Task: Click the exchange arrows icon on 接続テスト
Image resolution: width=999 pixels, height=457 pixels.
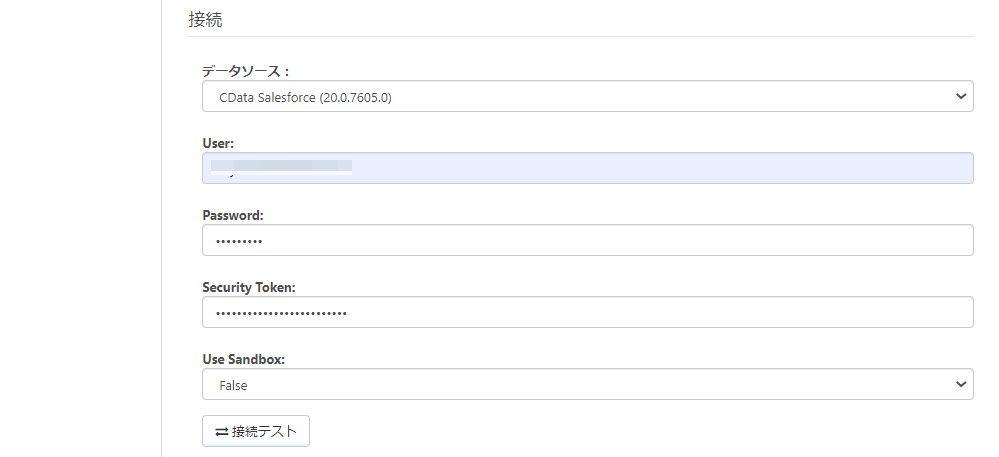Action: pos(221,432)
